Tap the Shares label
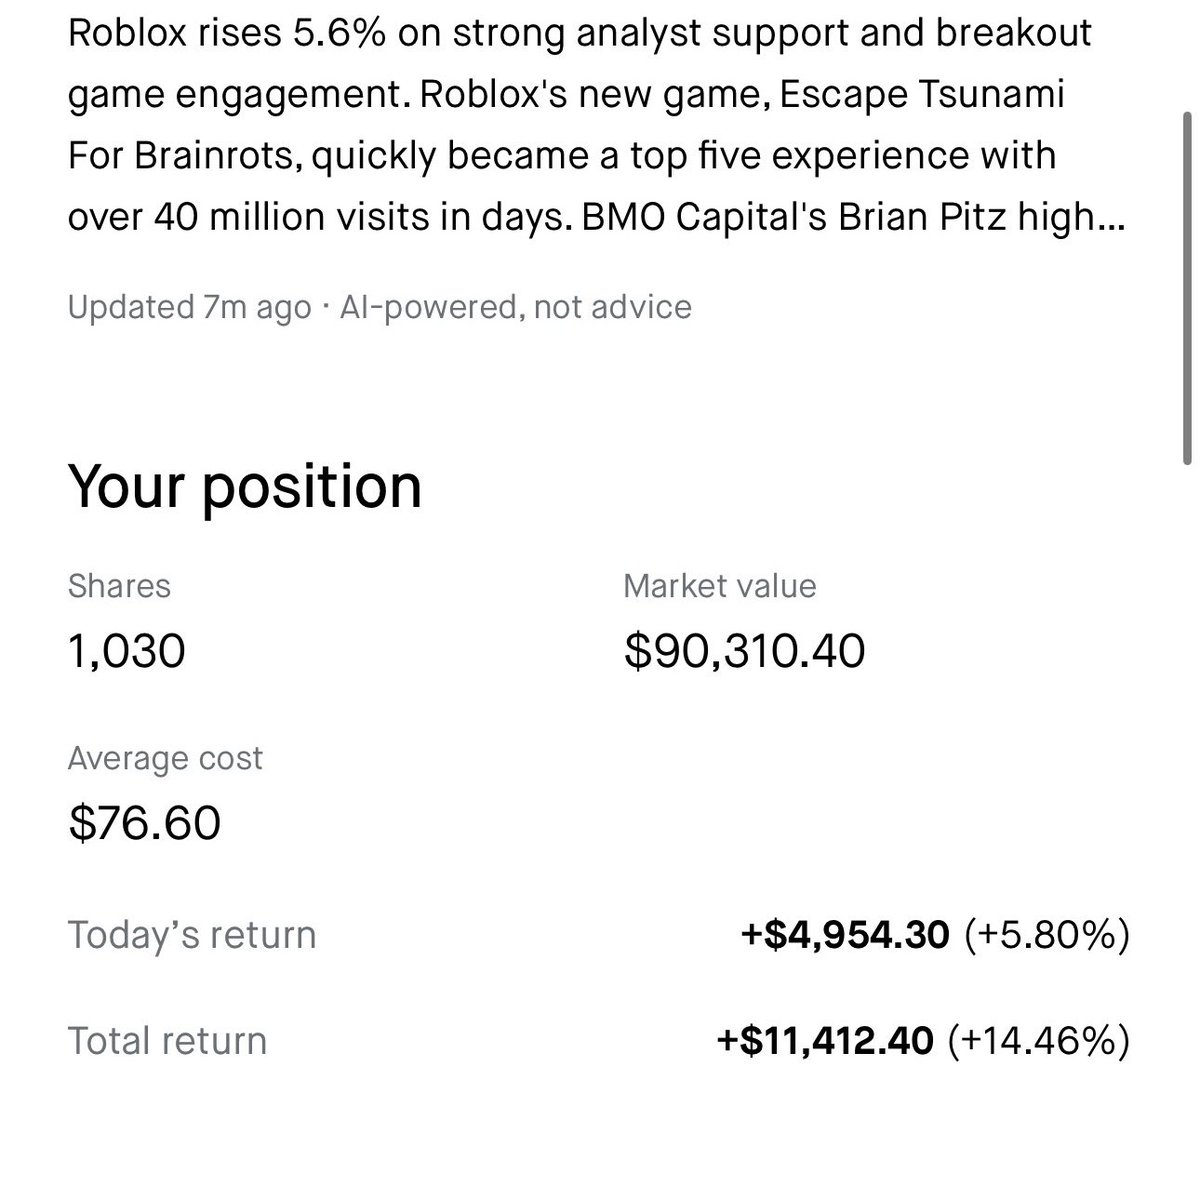Screen dimensions: 1200x1200 point(119,586)
